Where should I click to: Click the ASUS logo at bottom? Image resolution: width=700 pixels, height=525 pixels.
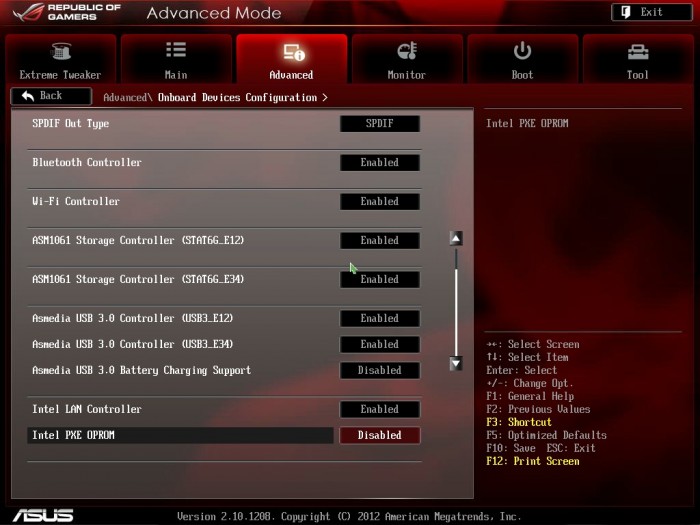[x=43, y=516]
